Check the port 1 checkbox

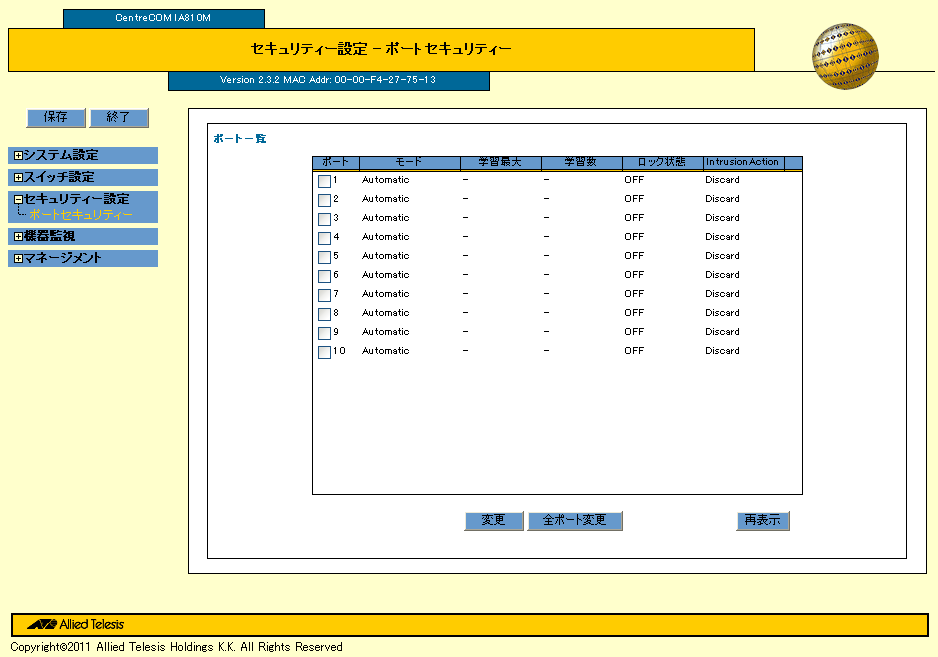pyautogui.click(x=324, y=181)
